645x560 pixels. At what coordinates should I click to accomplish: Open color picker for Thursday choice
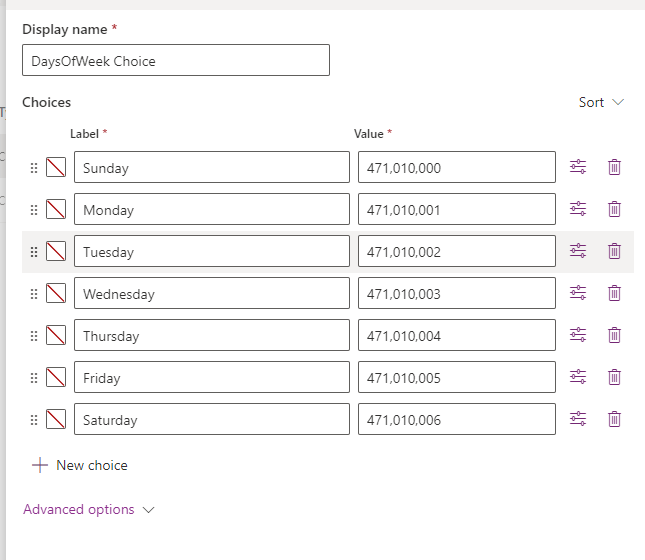(x=56, y=335)
